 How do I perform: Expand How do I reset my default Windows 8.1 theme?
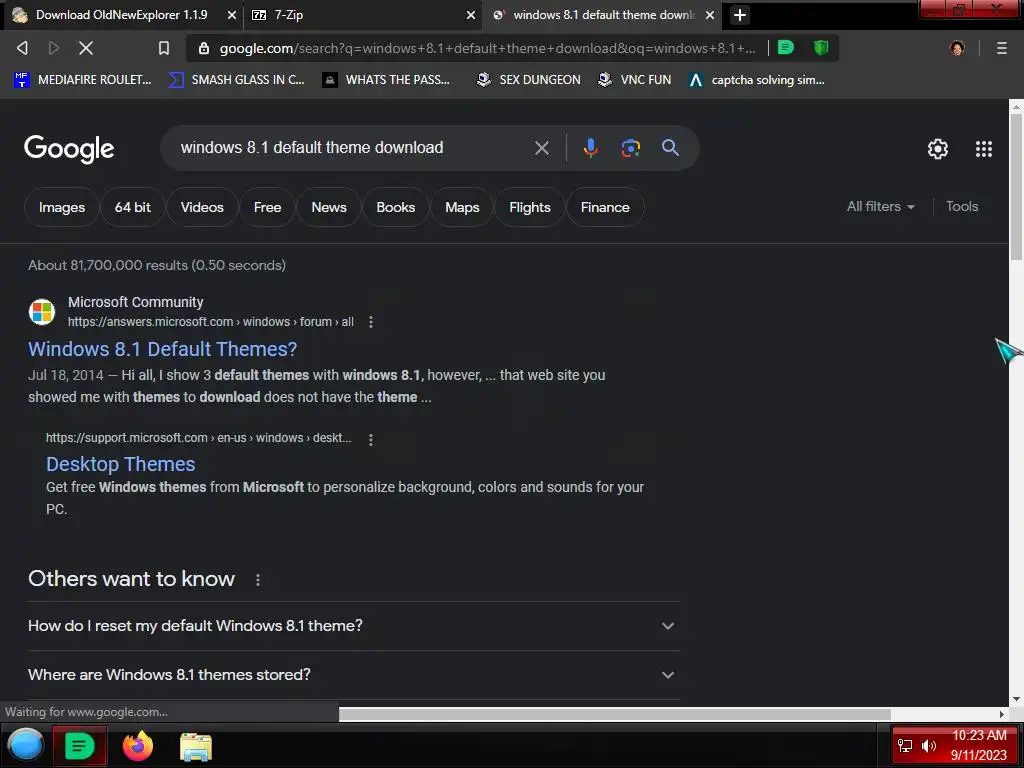pos(353,626)
